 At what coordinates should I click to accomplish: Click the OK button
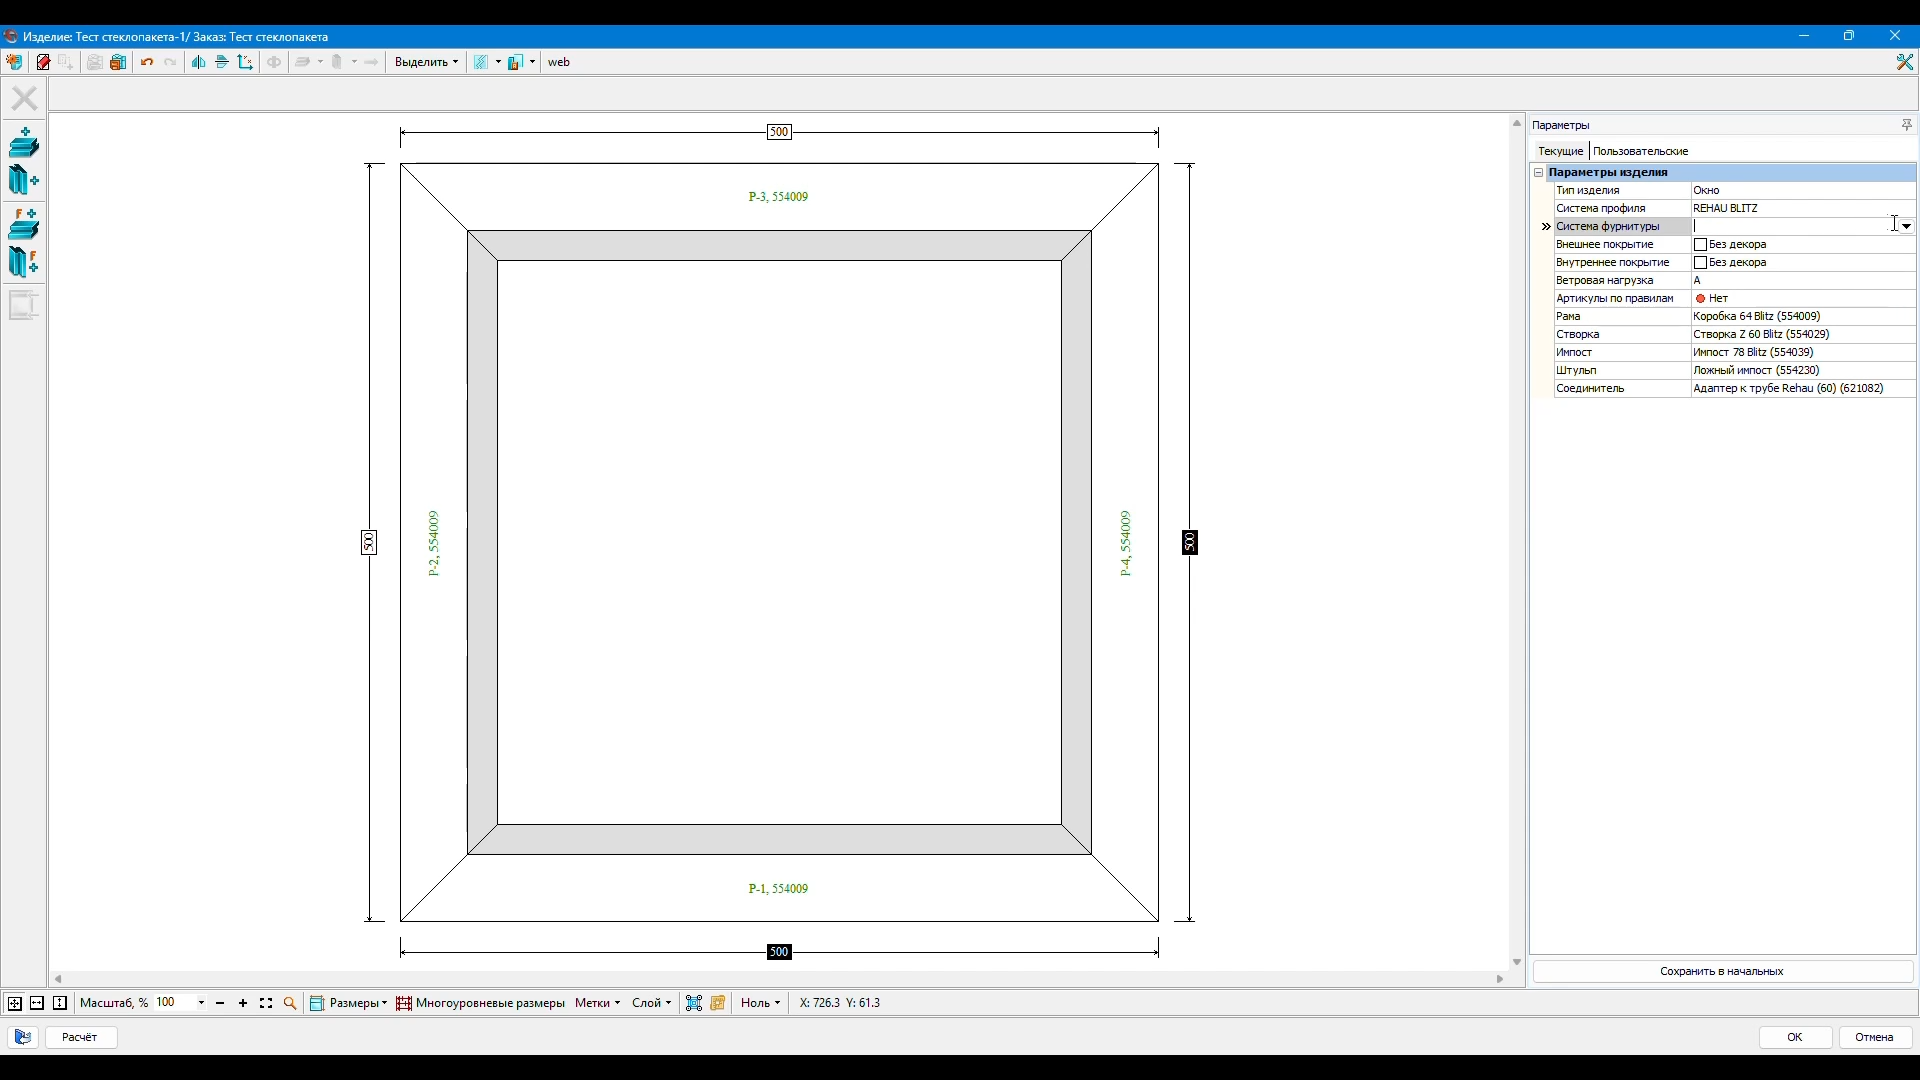pos(1796,1038)
